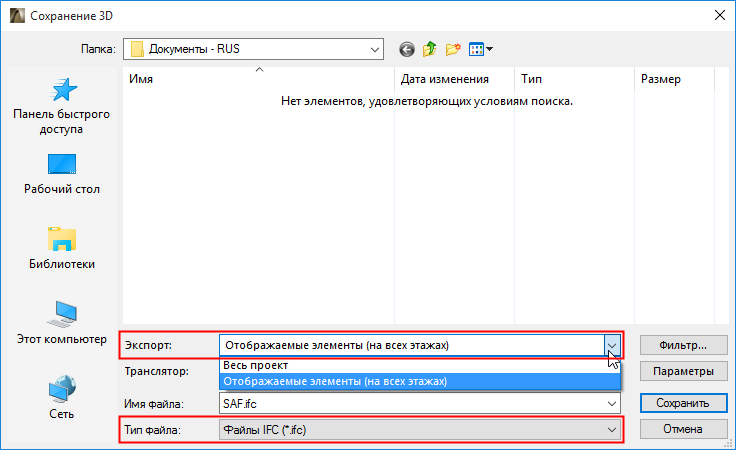This screenshot has height=450, width=736.
Task: Select Отображаемые элементы (на всех этажах) option
Action: click(420, 381)
